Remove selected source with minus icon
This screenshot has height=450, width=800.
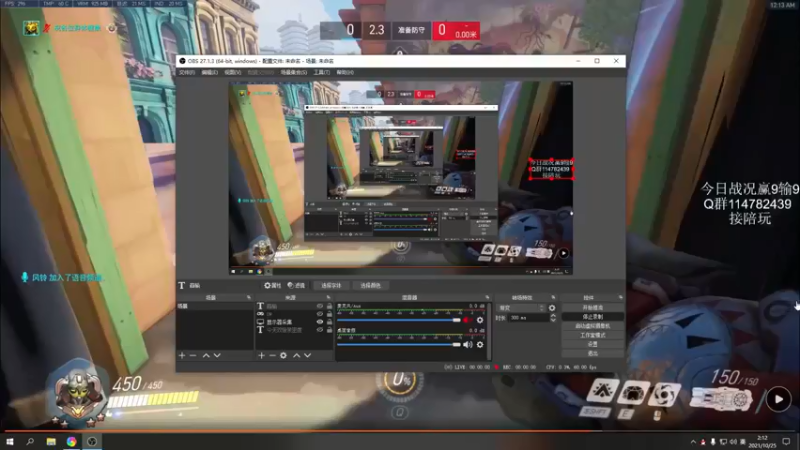(x=272, y=355)
